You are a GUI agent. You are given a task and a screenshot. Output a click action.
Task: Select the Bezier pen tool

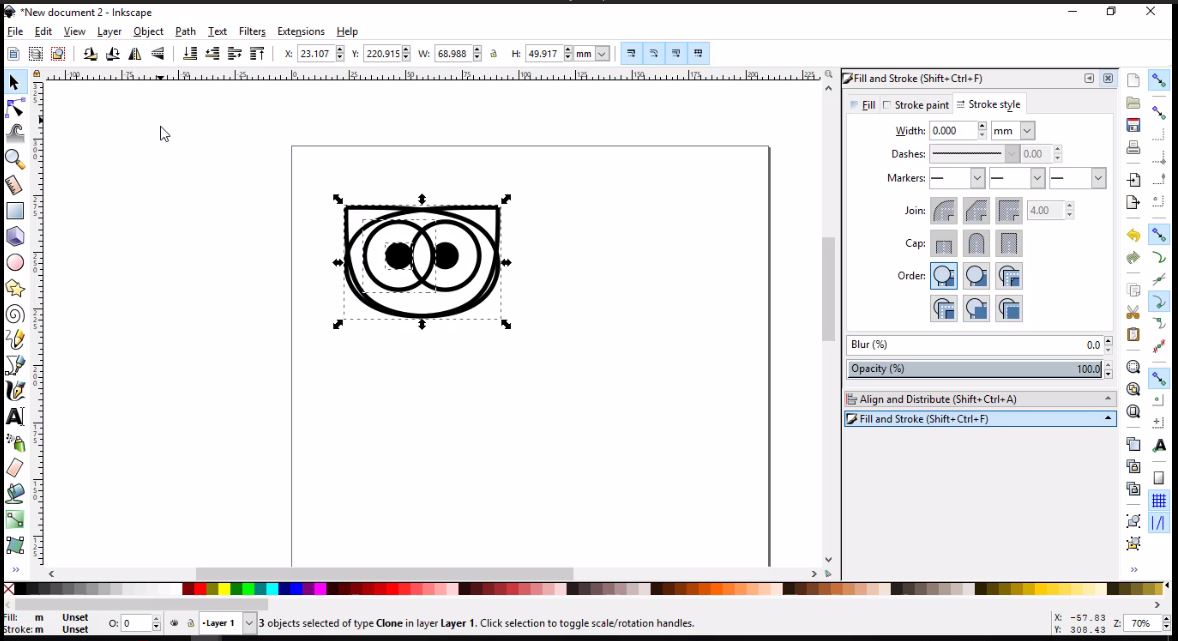pyautogui.click(x=14, y=365)
